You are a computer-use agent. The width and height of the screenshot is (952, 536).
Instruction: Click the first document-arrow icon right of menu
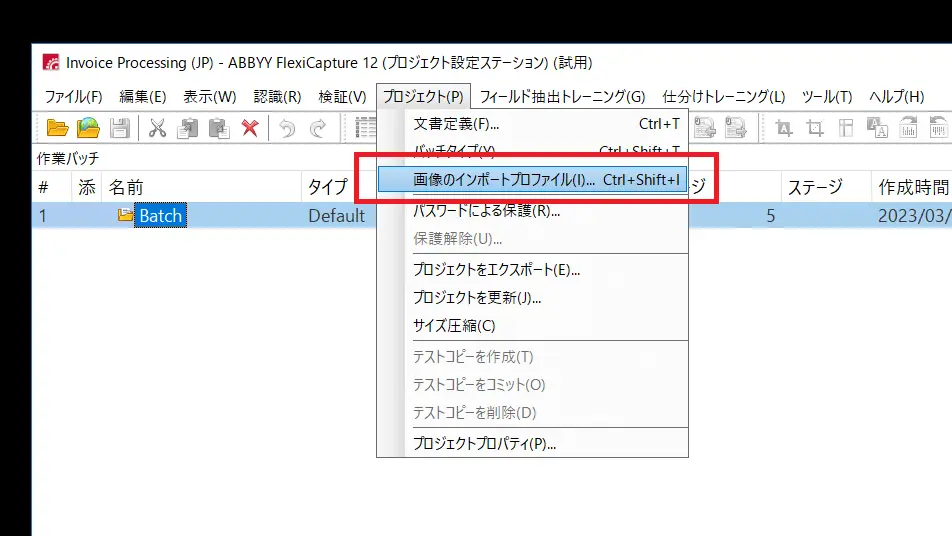[x=704, y=128]
